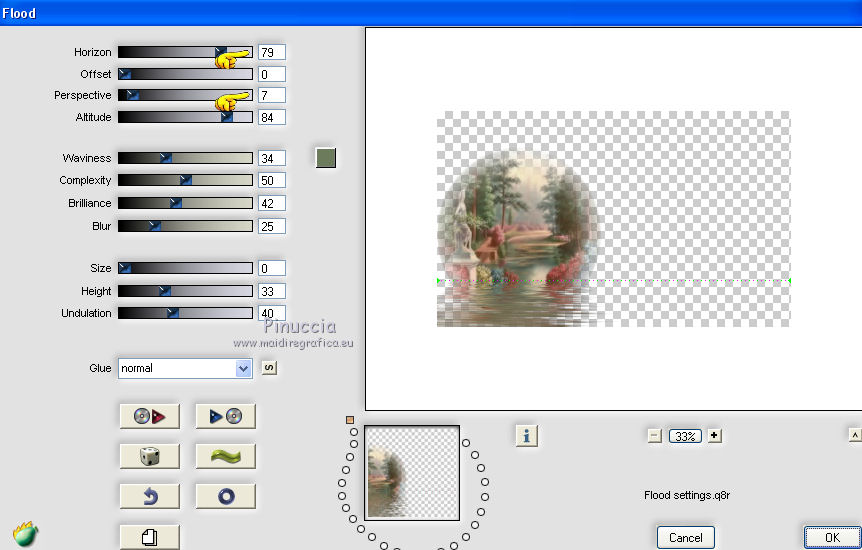Click the Horizon slider track
This screenshot has height=550, width=862.
pos(185,52)
